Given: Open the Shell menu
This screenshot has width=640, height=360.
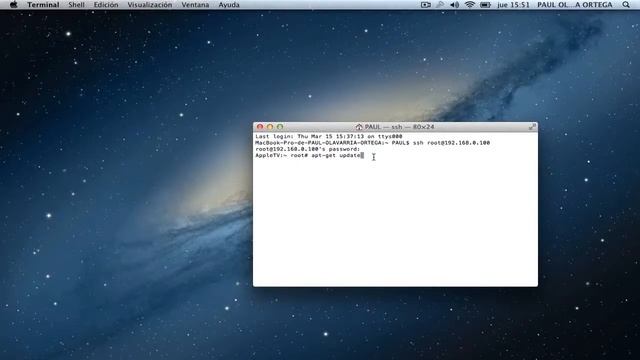Looking at the screenshot, I should [76, 5].
